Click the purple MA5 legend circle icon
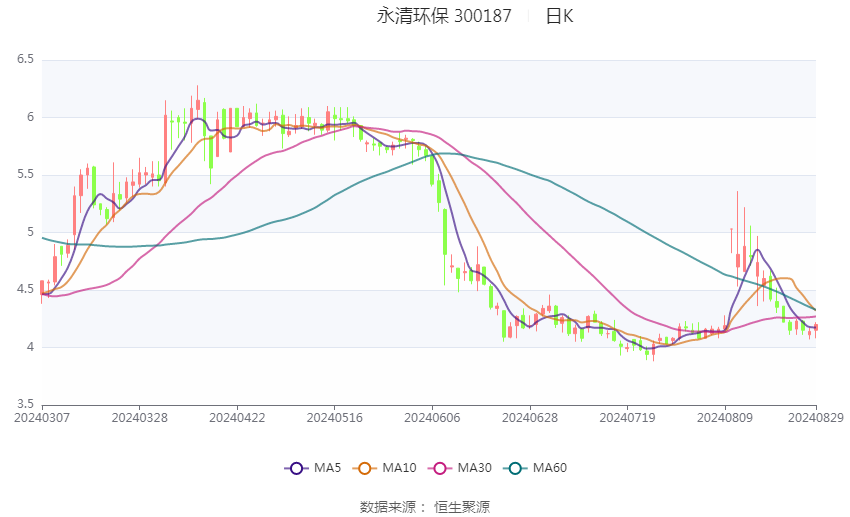This screenshot has height=517, width=850. 296,468
